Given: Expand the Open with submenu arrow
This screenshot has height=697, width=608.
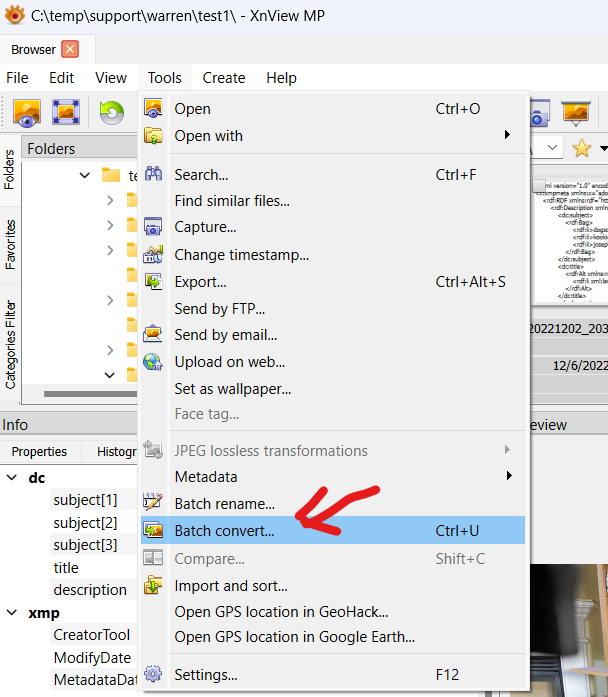Looking at the screenshot, I should tap(507, 135).
